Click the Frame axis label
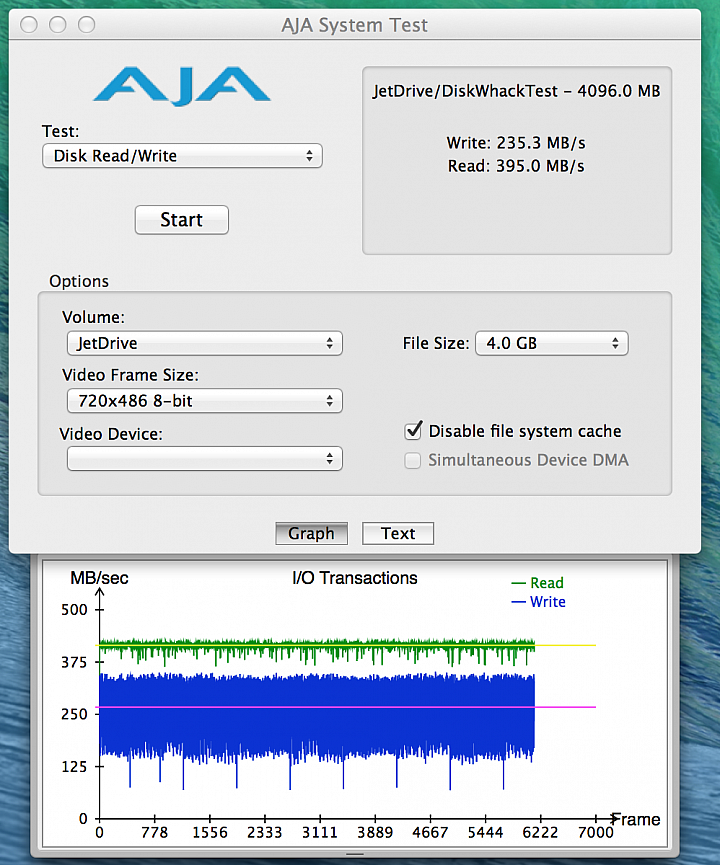720x865 pixels. click(637, 820)
